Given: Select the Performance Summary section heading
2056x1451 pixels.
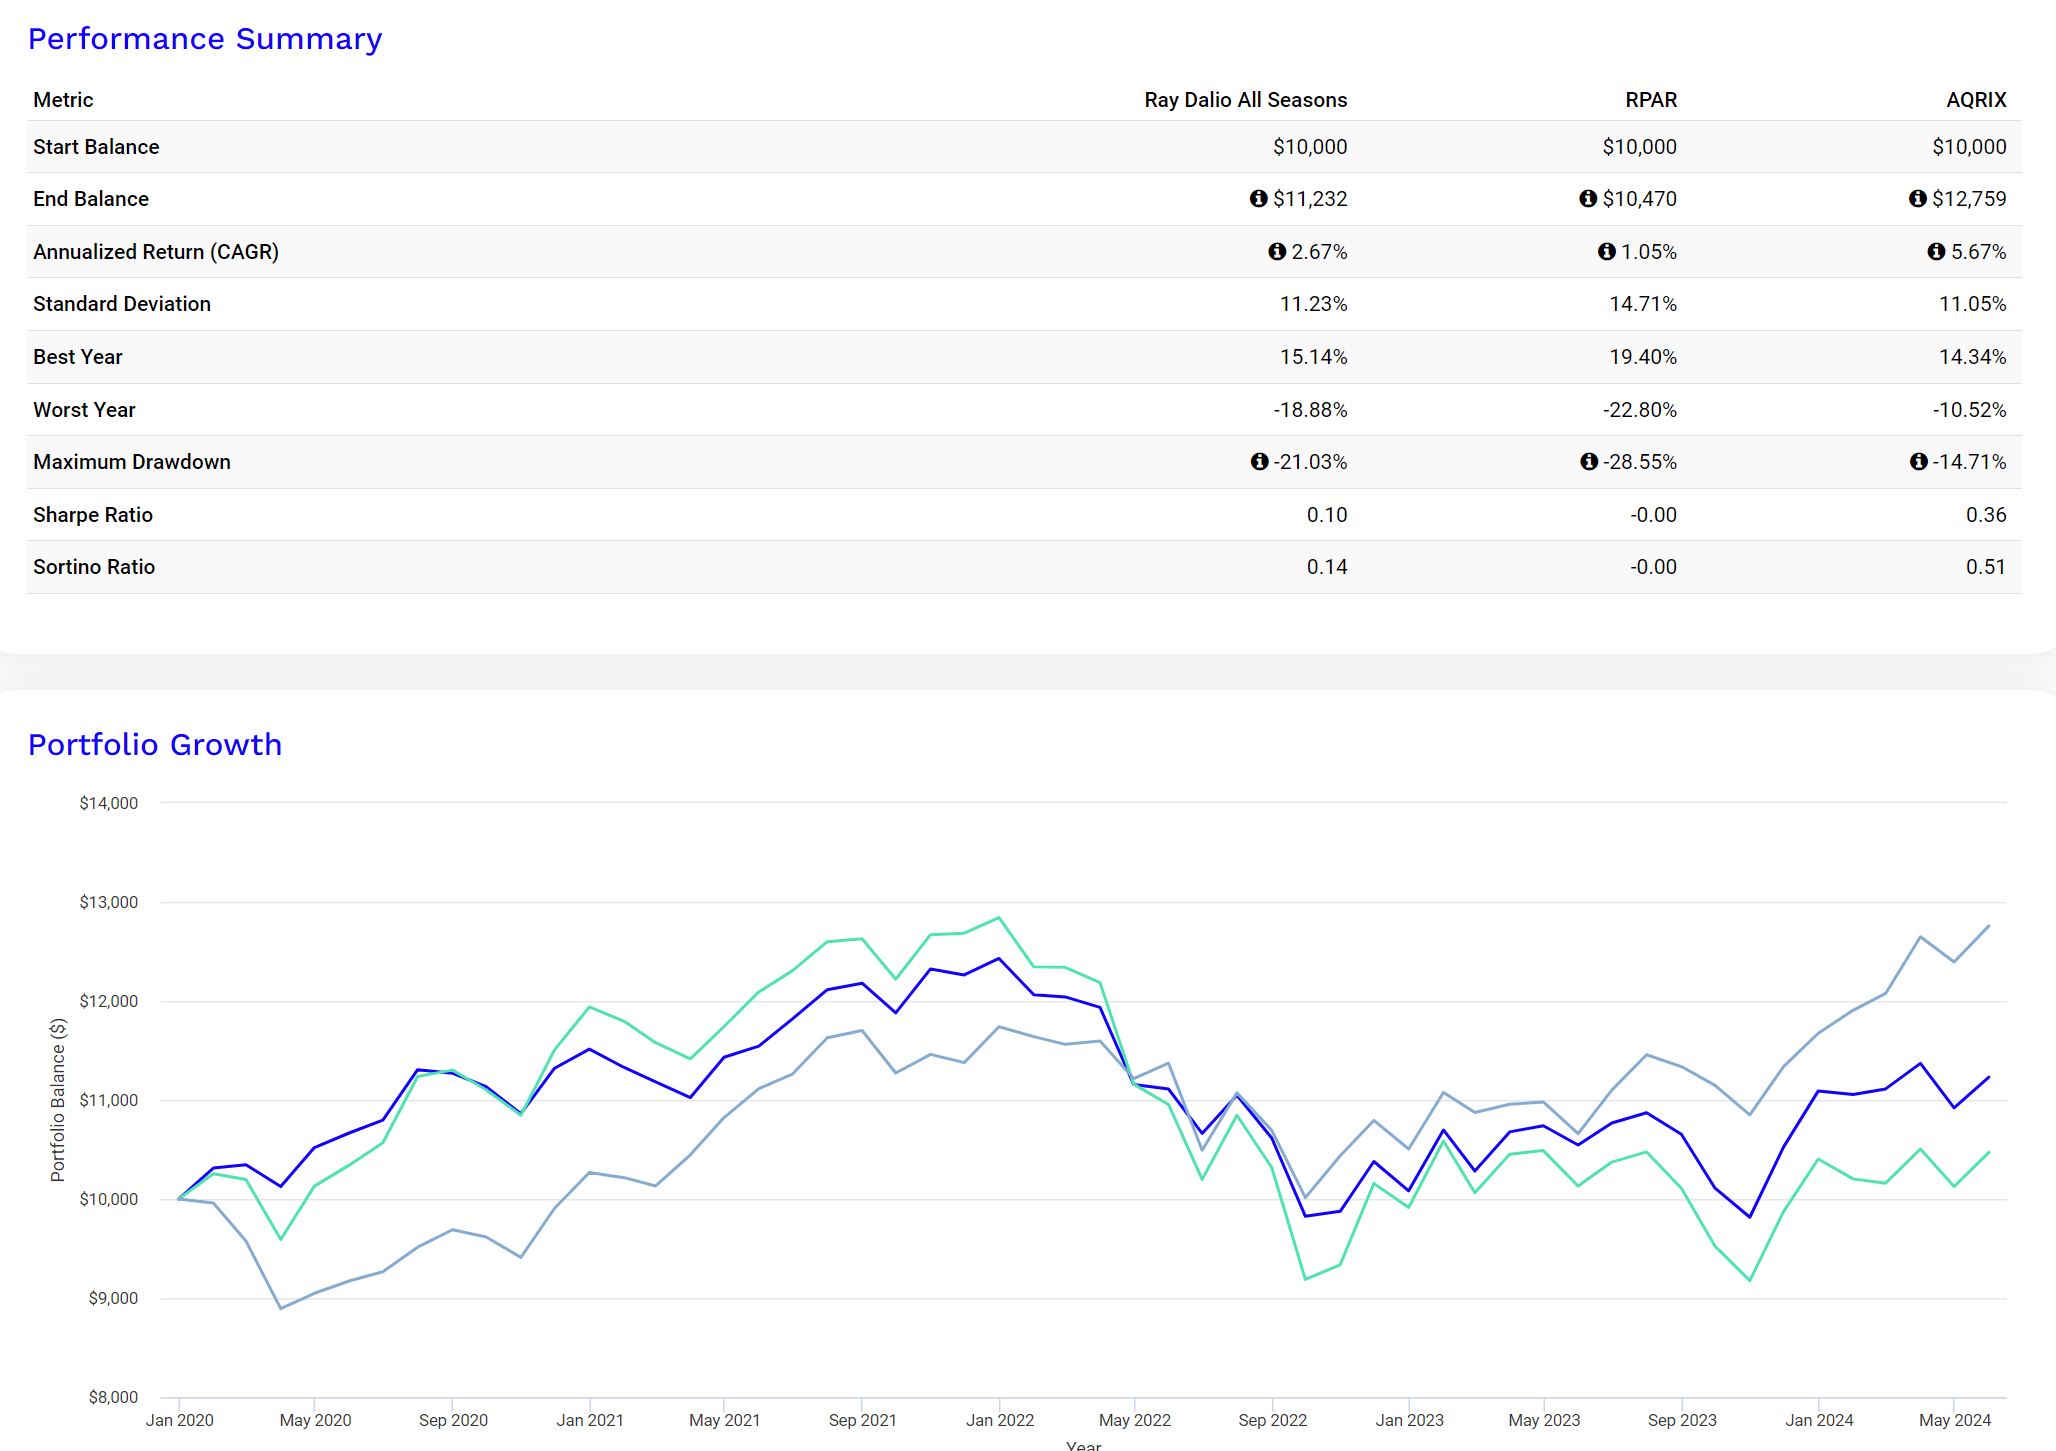Looking at the screenshot, I should click(205, 39).
